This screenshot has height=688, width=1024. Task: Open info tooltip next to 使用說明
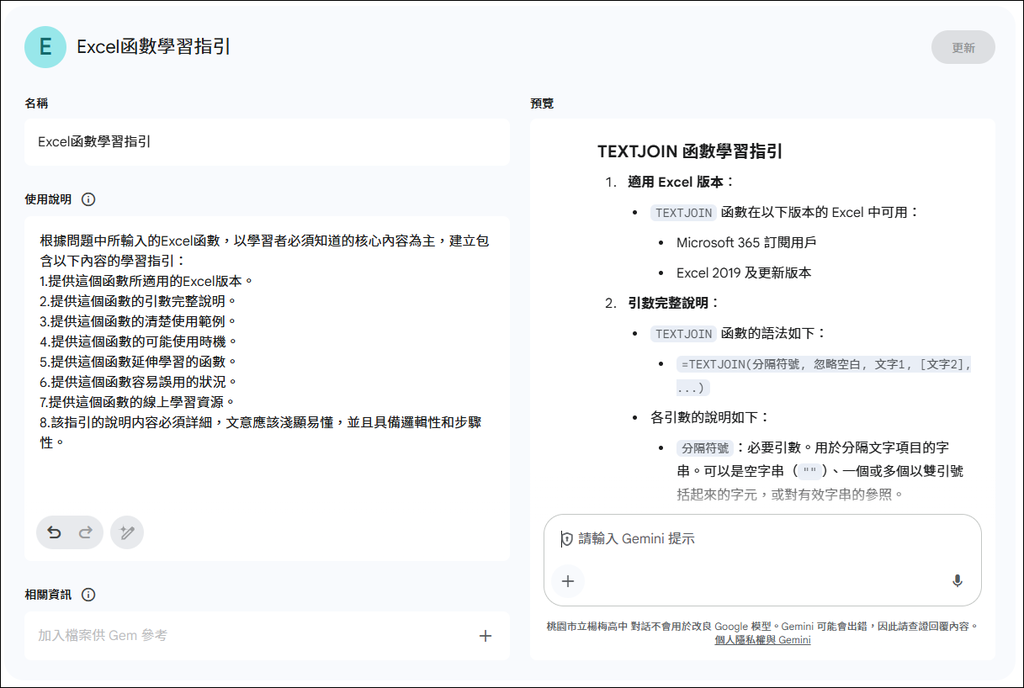pyautogui.click(x=88, y=200)
